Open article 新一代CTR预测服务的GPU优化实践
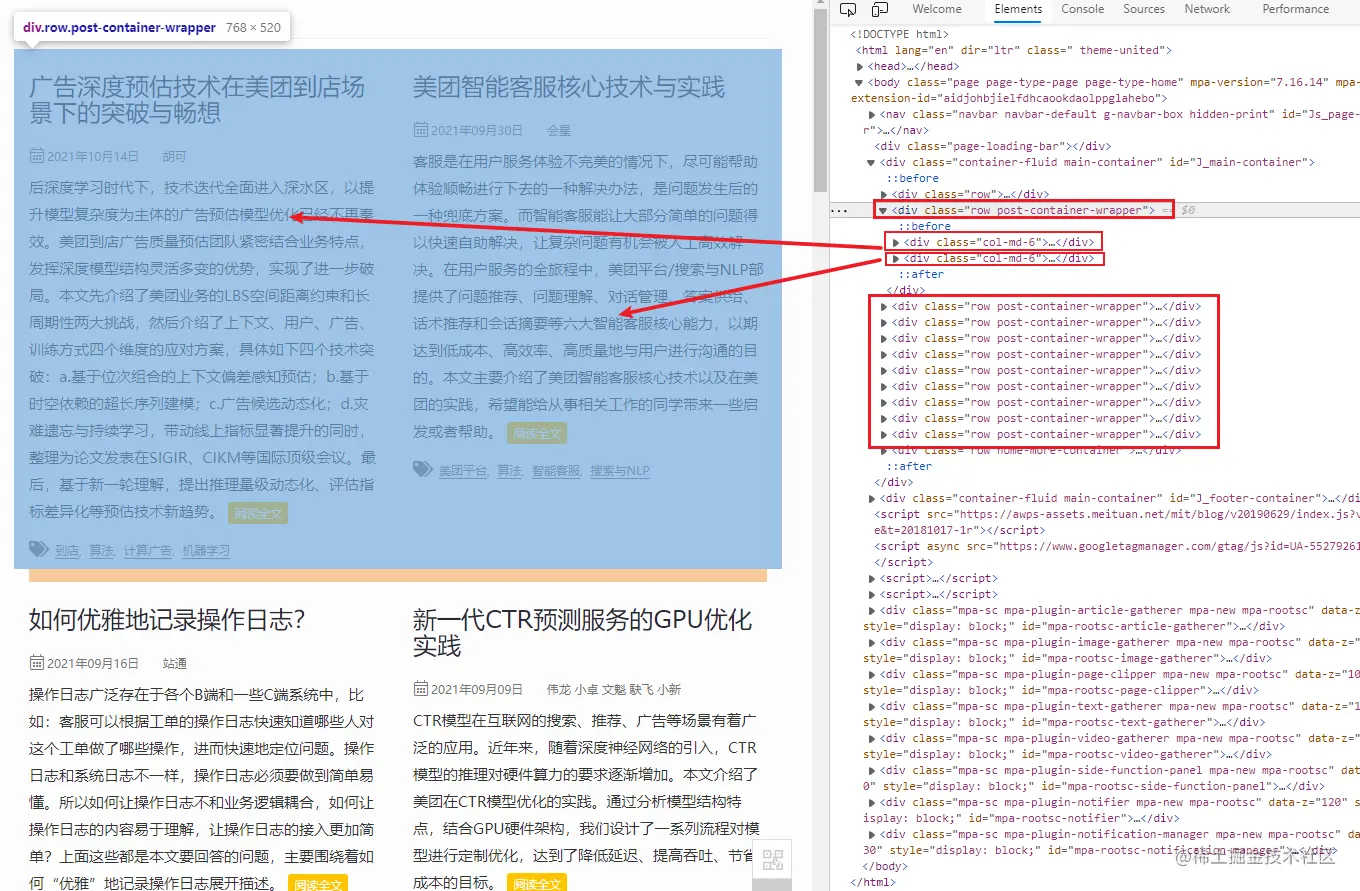 point(582,632)
